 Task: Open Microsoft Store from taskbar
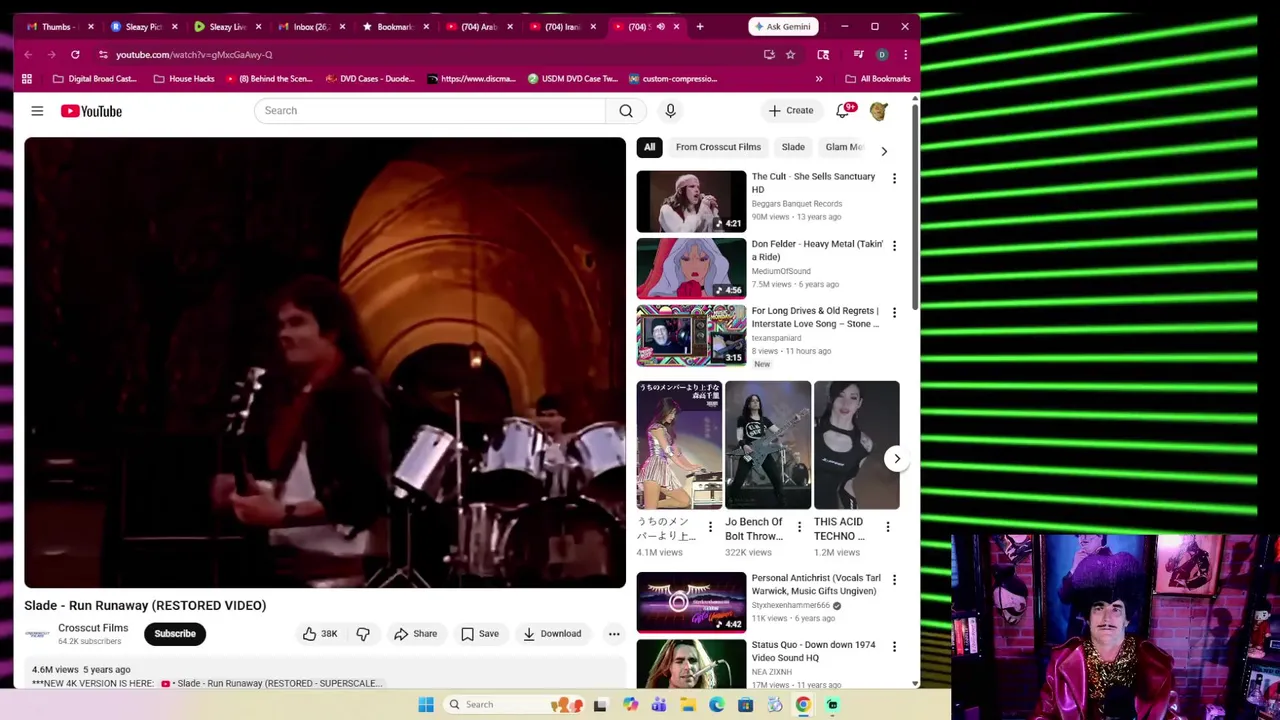[745, 704]
